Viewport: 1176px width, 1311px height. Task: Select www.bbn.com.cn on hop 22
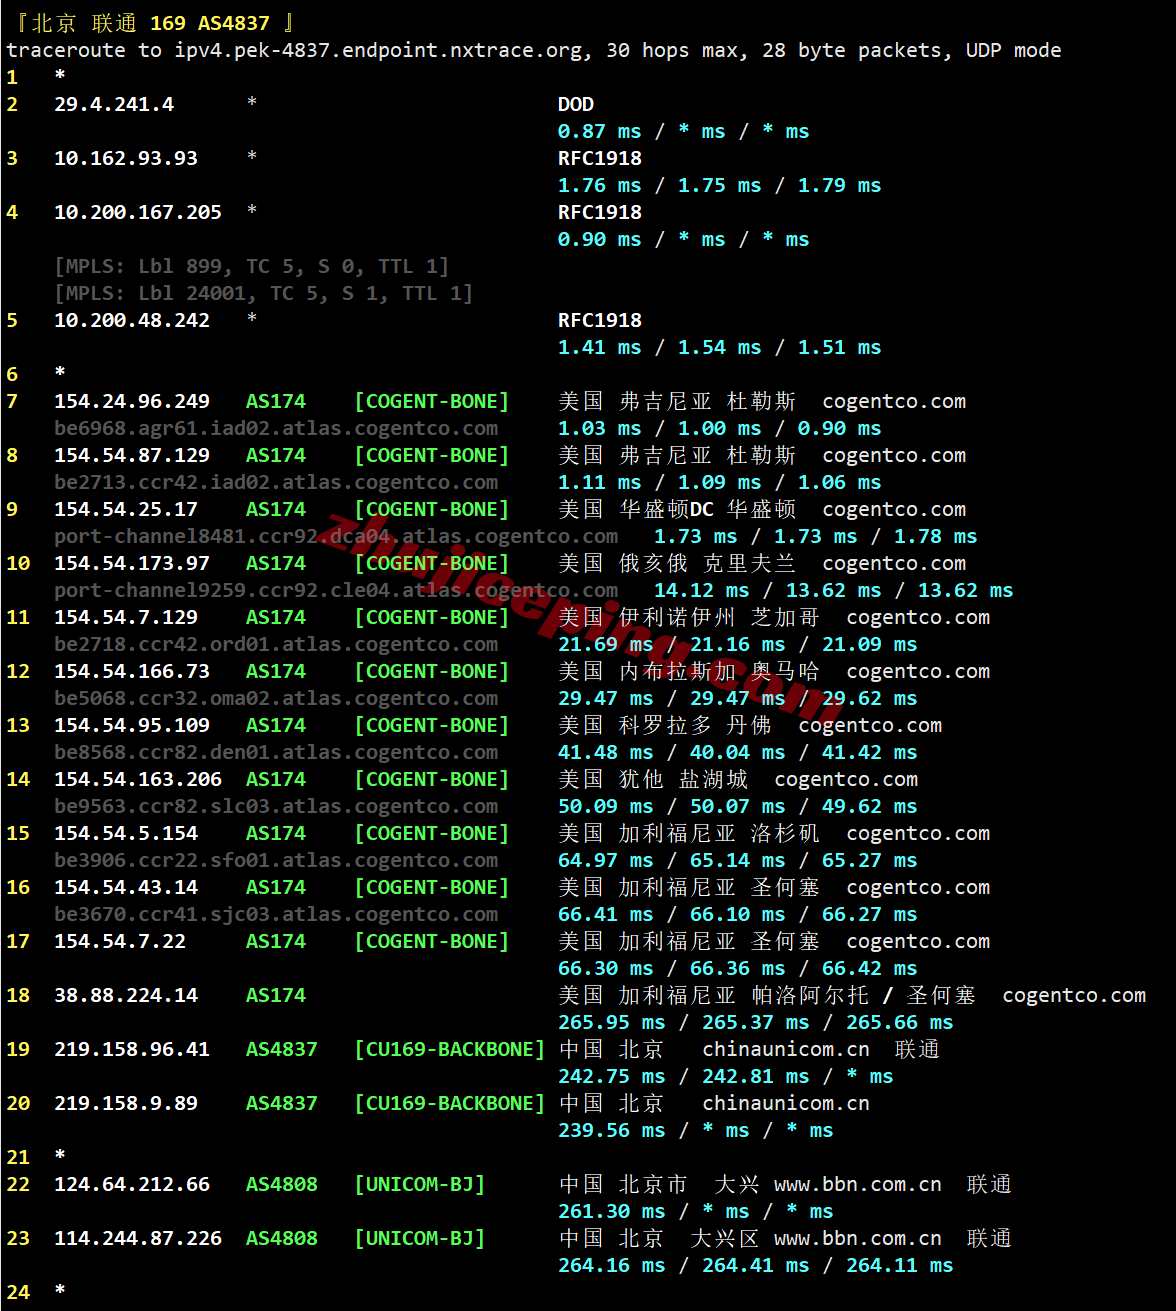[x=858, y=1184]
